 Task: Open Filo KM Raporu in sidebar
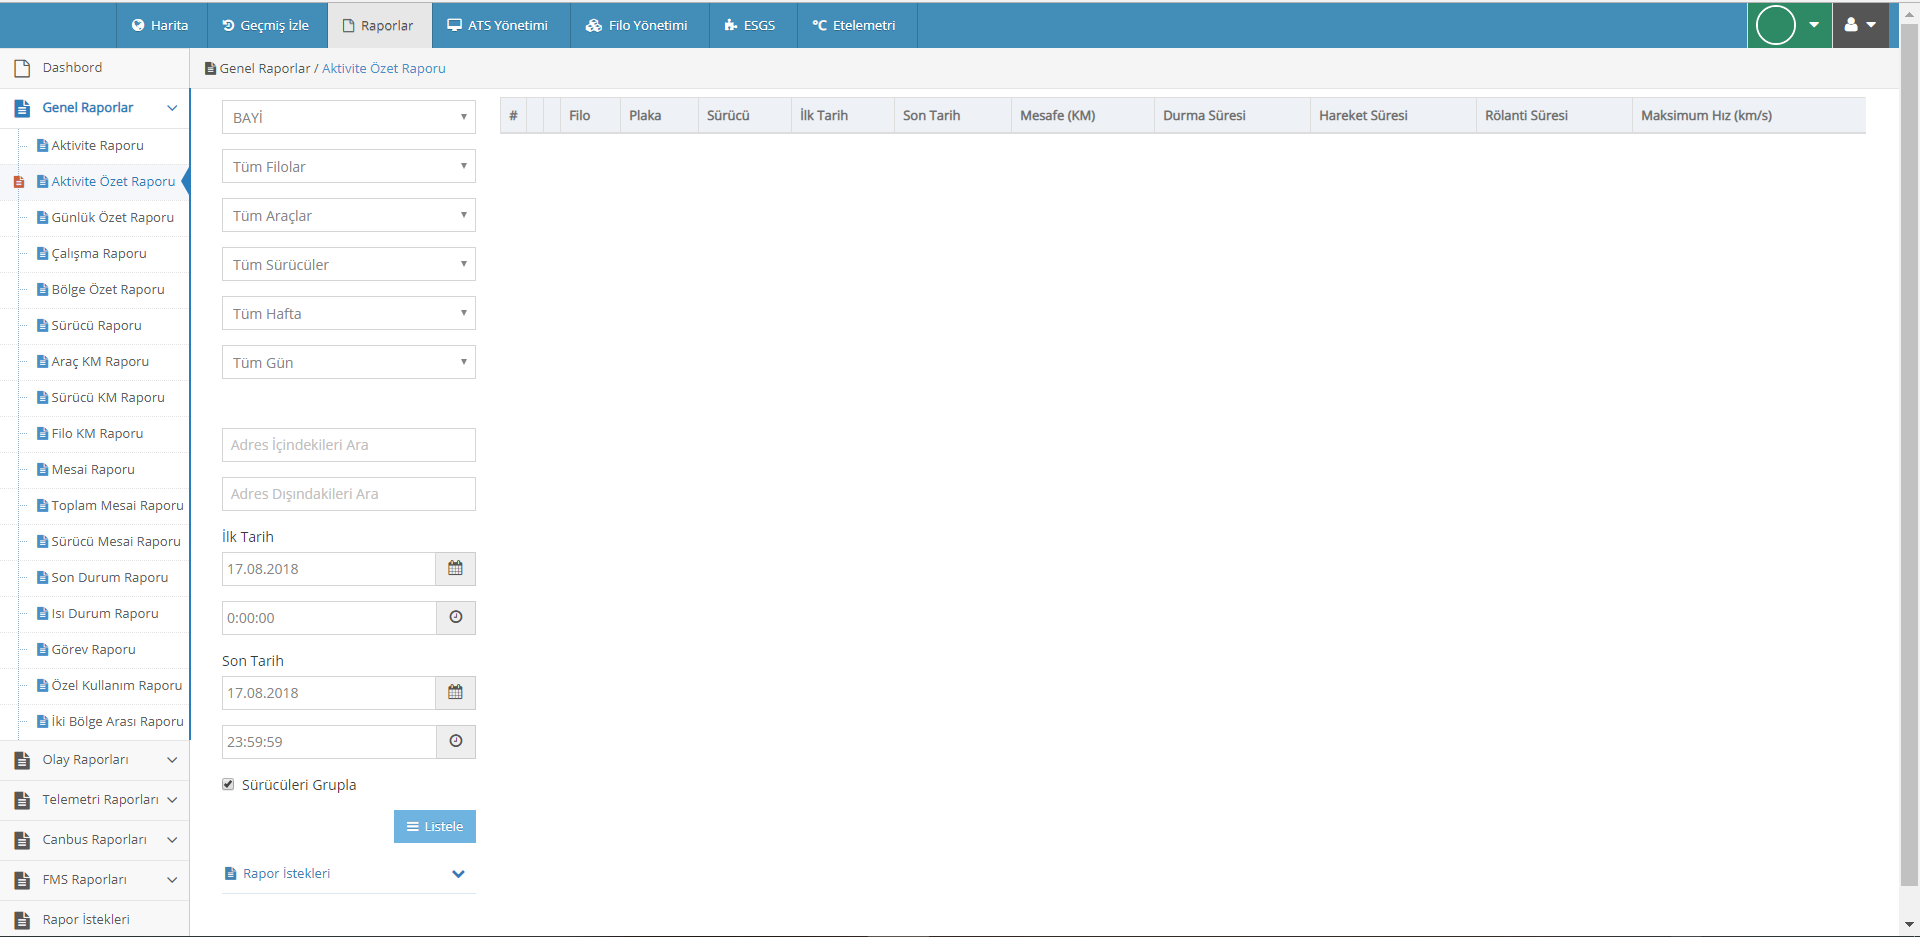[x=97, y=434]
